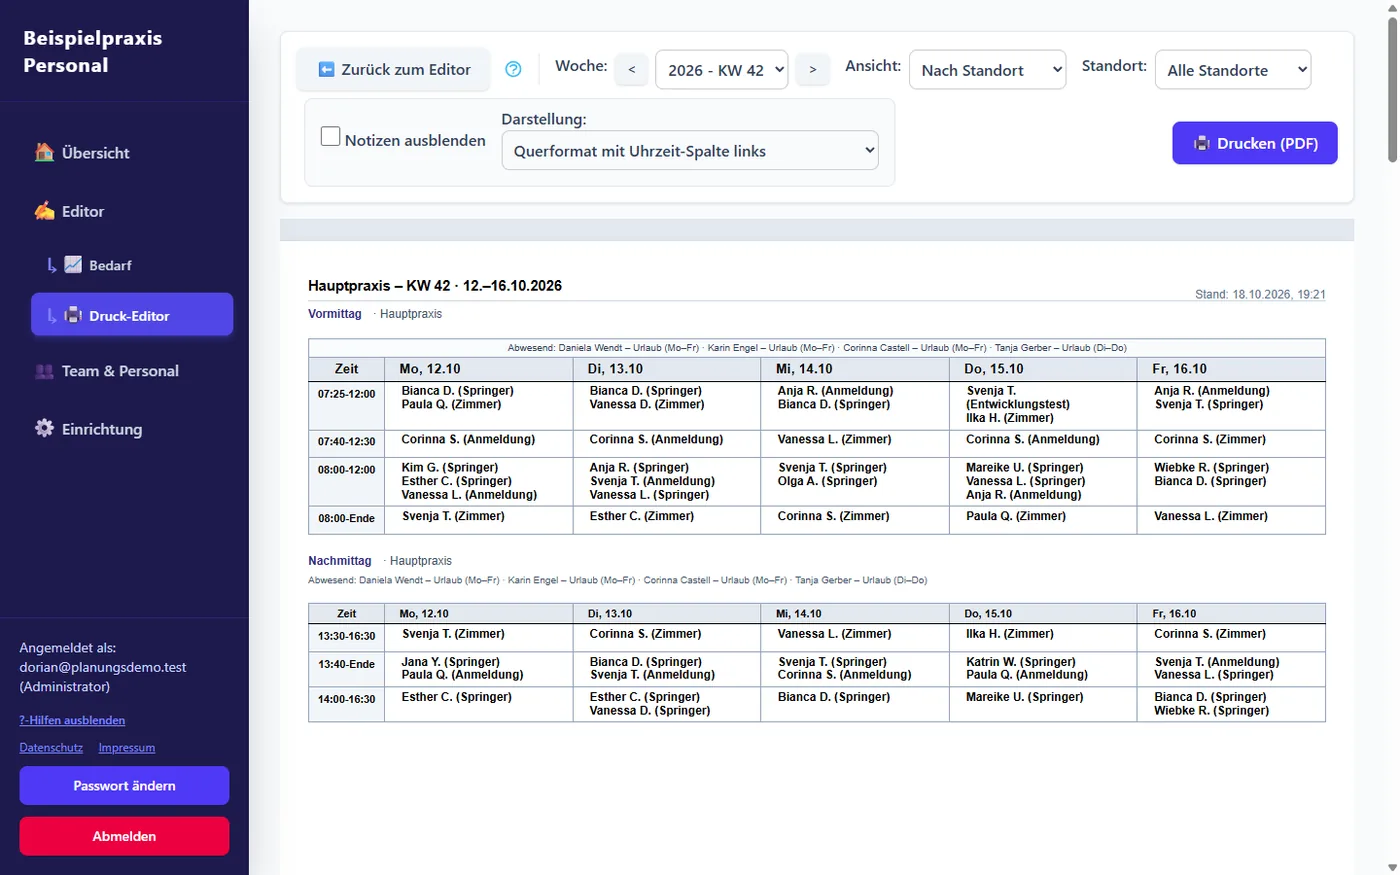The width and height of the screenshot is (1400, 875).
Task: Open the Ansicht dropdown set to Nach Standort
Action: click(x=987, y=70)
